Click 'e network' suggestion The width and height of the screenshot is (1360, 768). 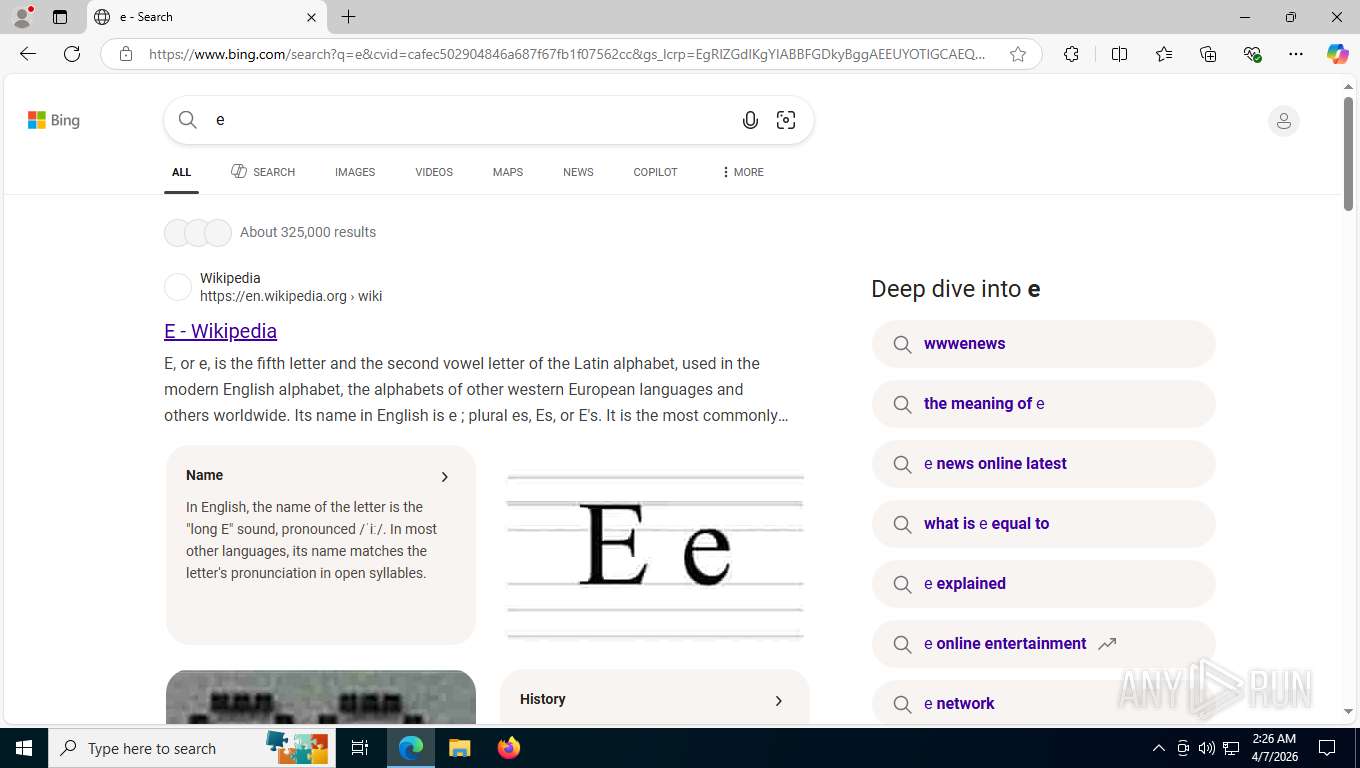pyautogui.click(x=1043, y=703)
